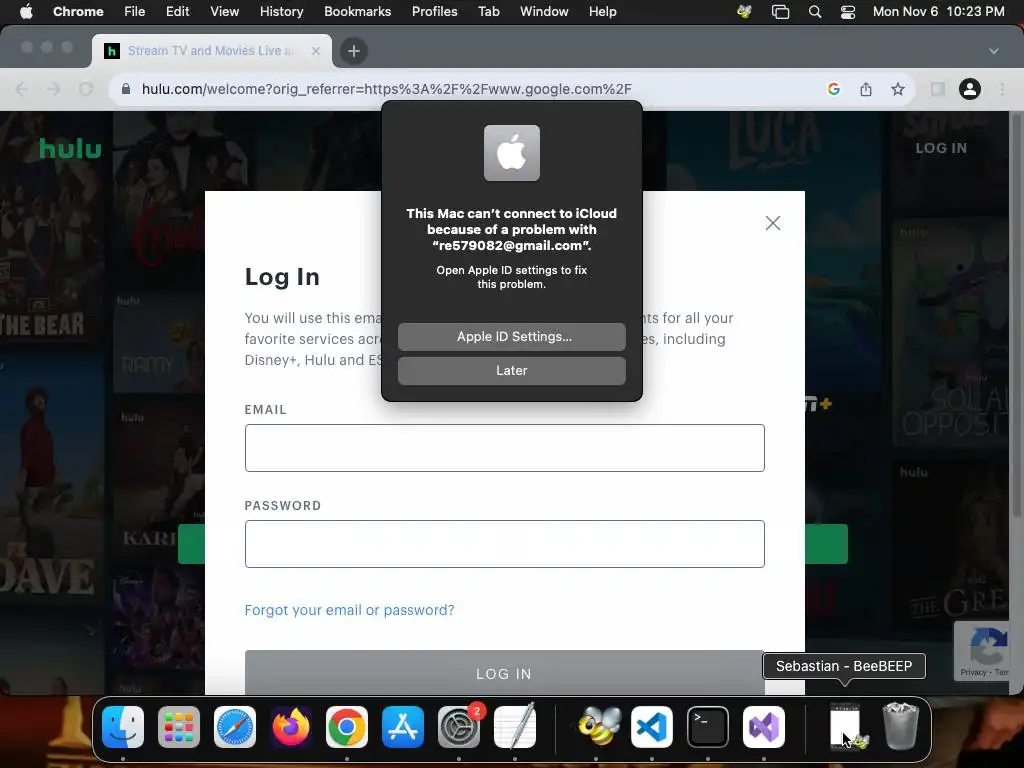View site information lock icon
This screenshot has width=1024, height=768.
tap(126, 89)
